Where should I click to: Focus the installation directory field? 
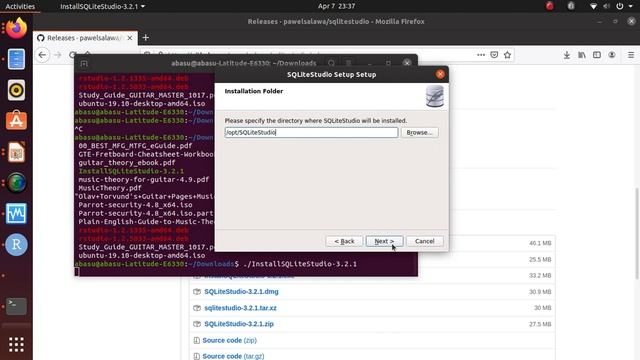(x=311, y=132)
